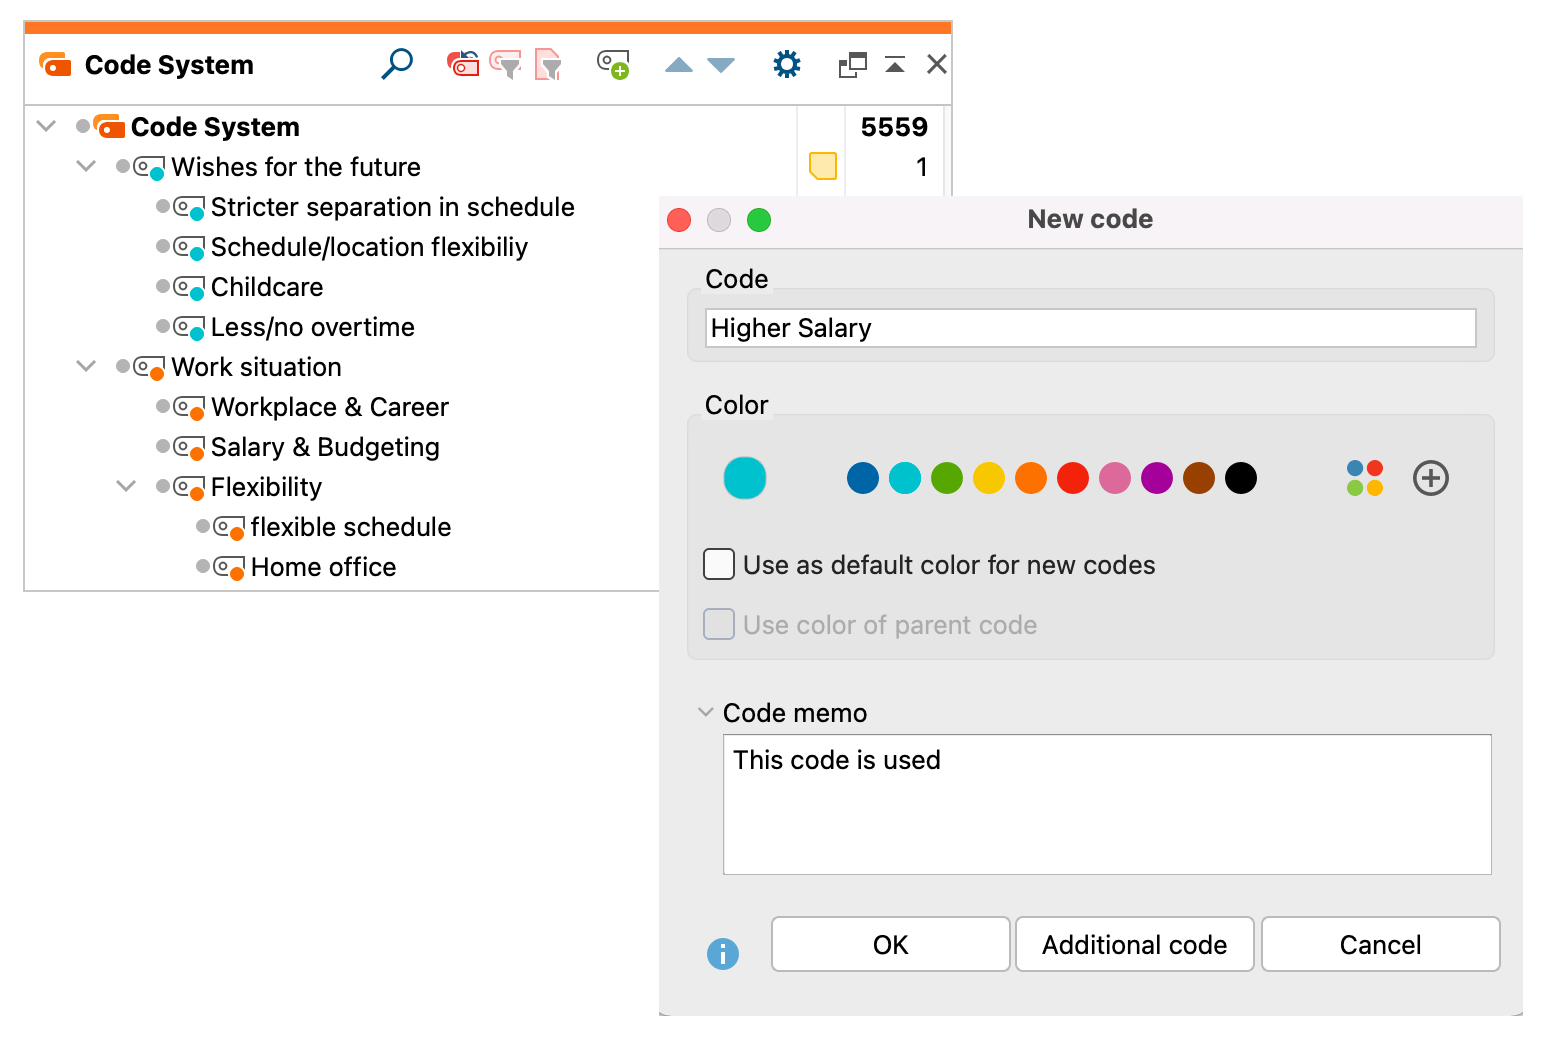Click the new code icon with green plus
Viewport: 1551px width, 1051px height.
[613, 65]
